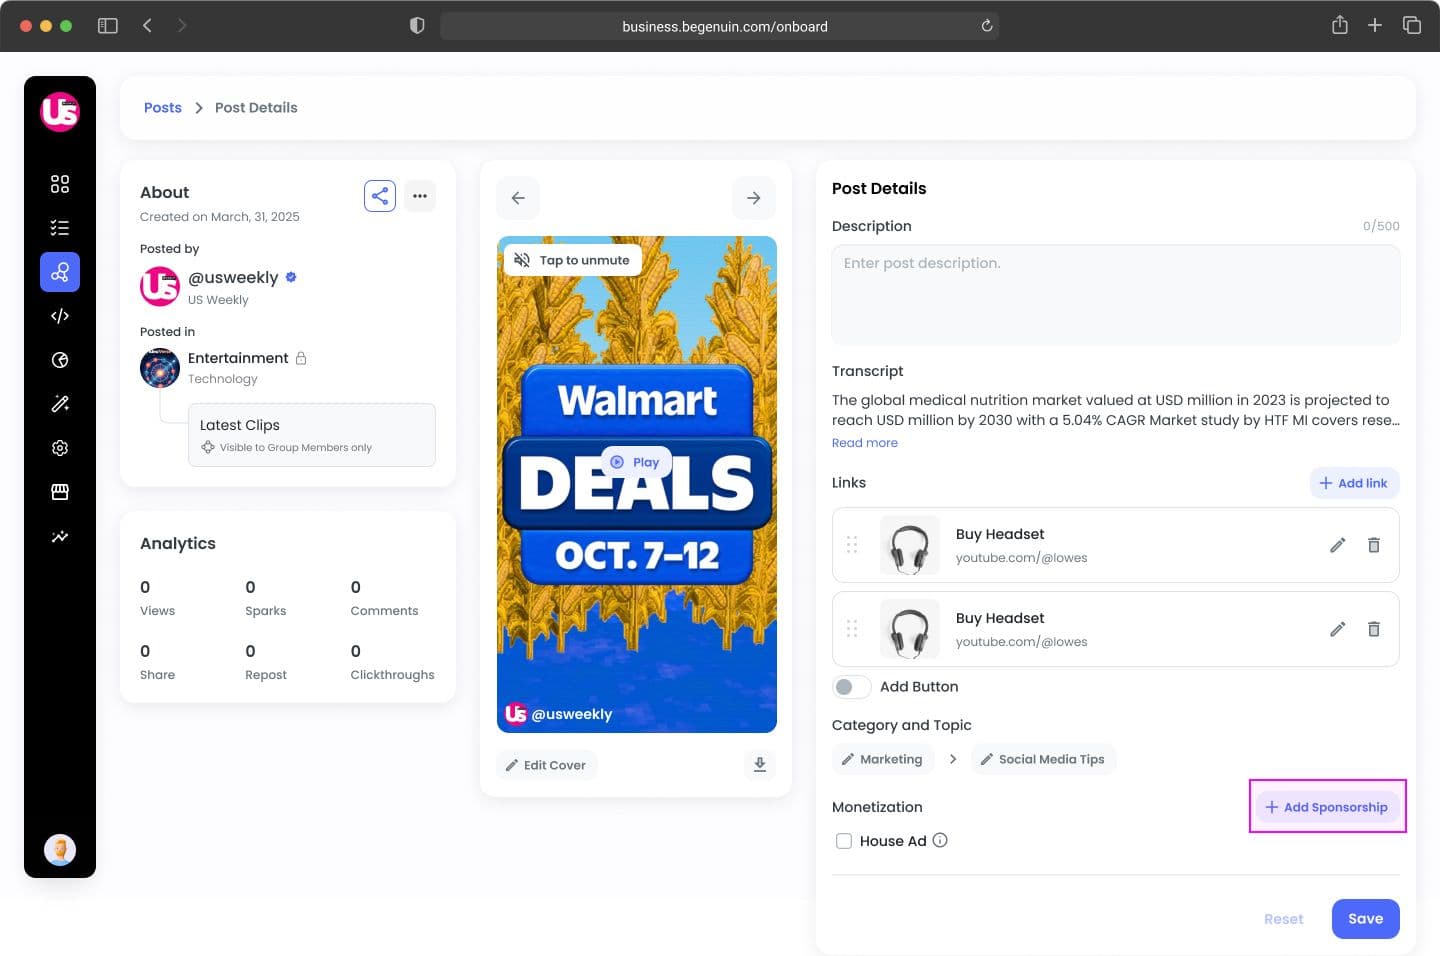Click Read more under the transcript
The height and width of the screenshot is (956, 1440).
tap(865, 443)
